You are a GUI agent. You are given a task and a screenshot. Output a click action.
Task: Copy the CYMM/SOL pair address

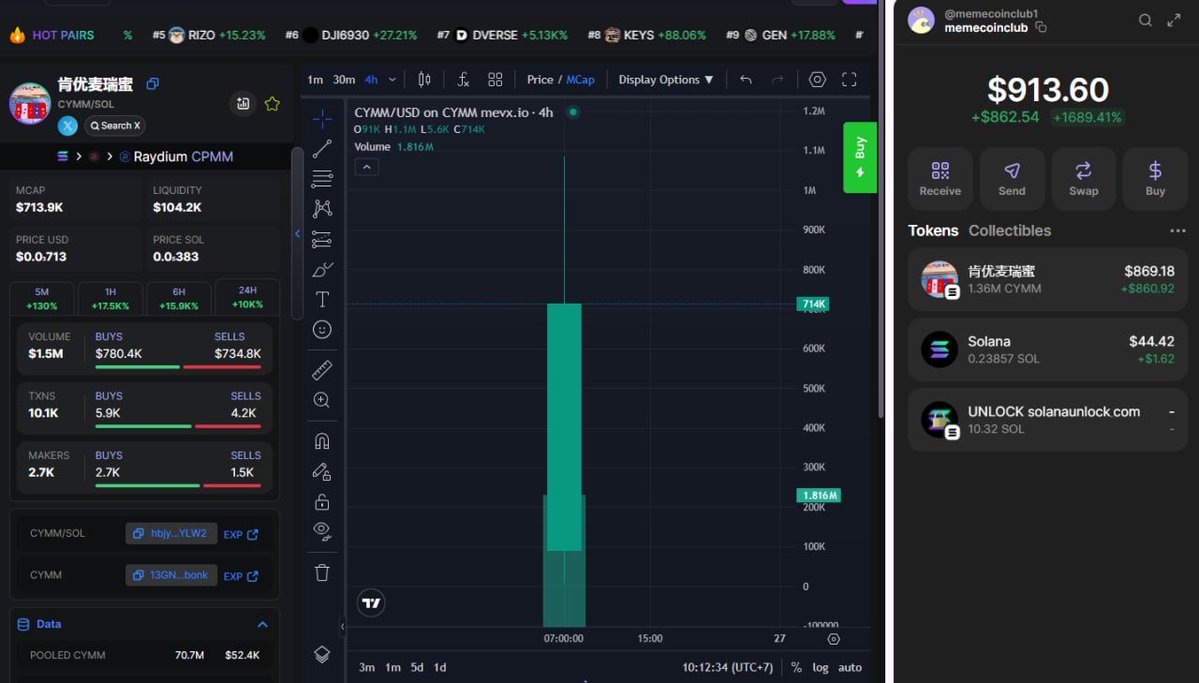tap(171, 534)
